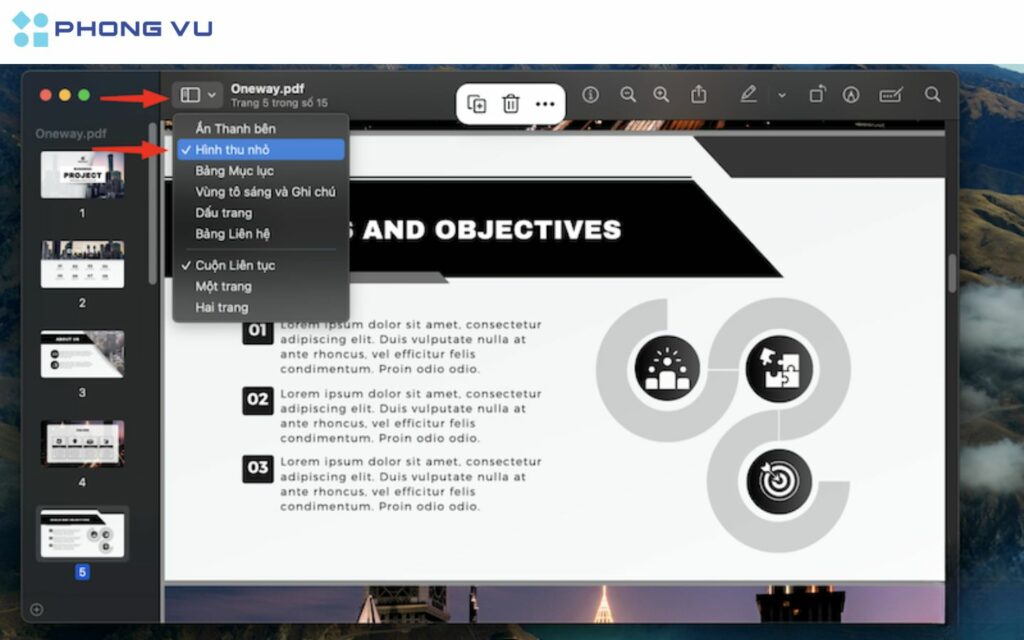1024x640 pixels.
Task: Click the zoom in magnifier icon
Action: [x=662, y=95]
